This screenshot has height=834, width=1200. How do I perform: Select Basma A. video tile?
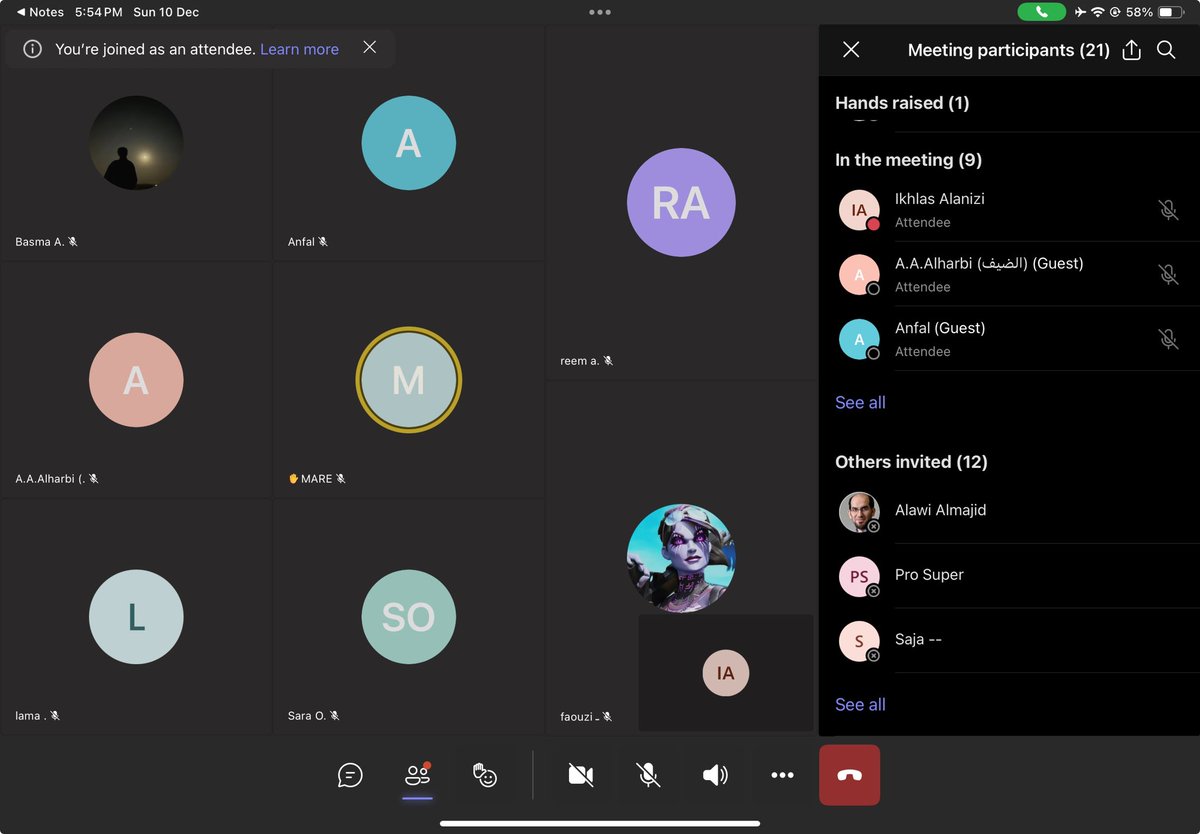coord(136,143)
